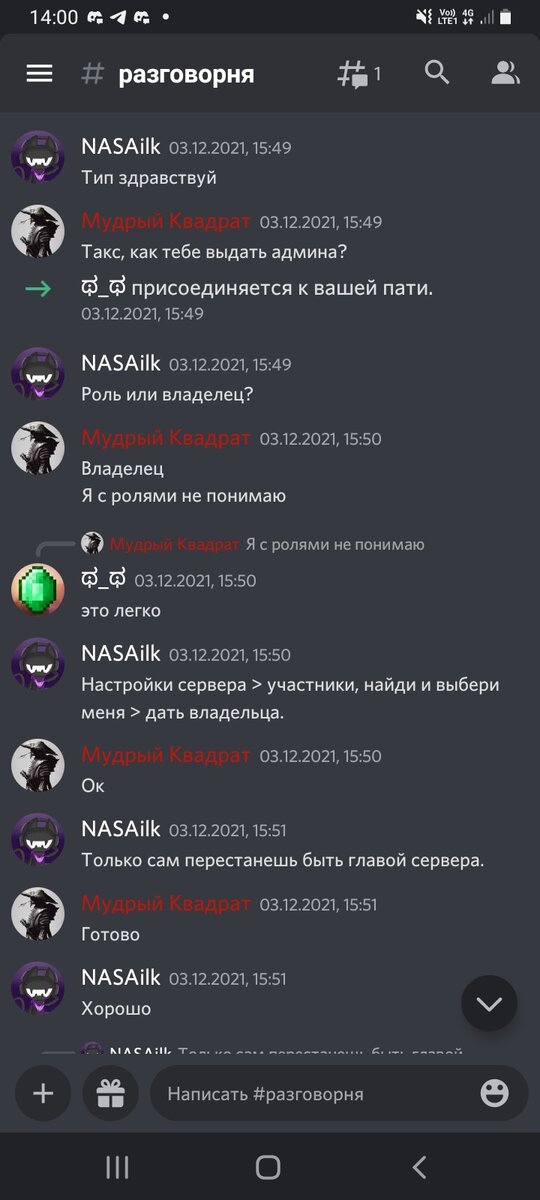The image size is (540, 1200).
Task: Jump to latest messages arrow
Action: coord(489,1003)
